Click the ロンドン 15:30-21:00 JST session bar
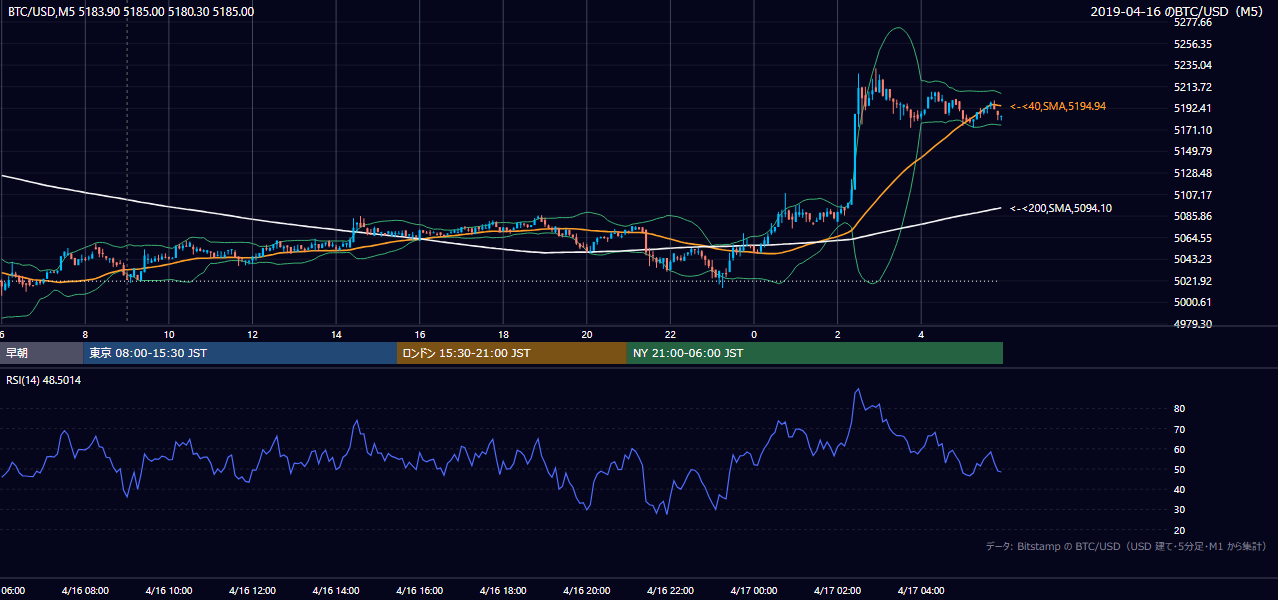Screen dimensions: 1278x600 512,353
